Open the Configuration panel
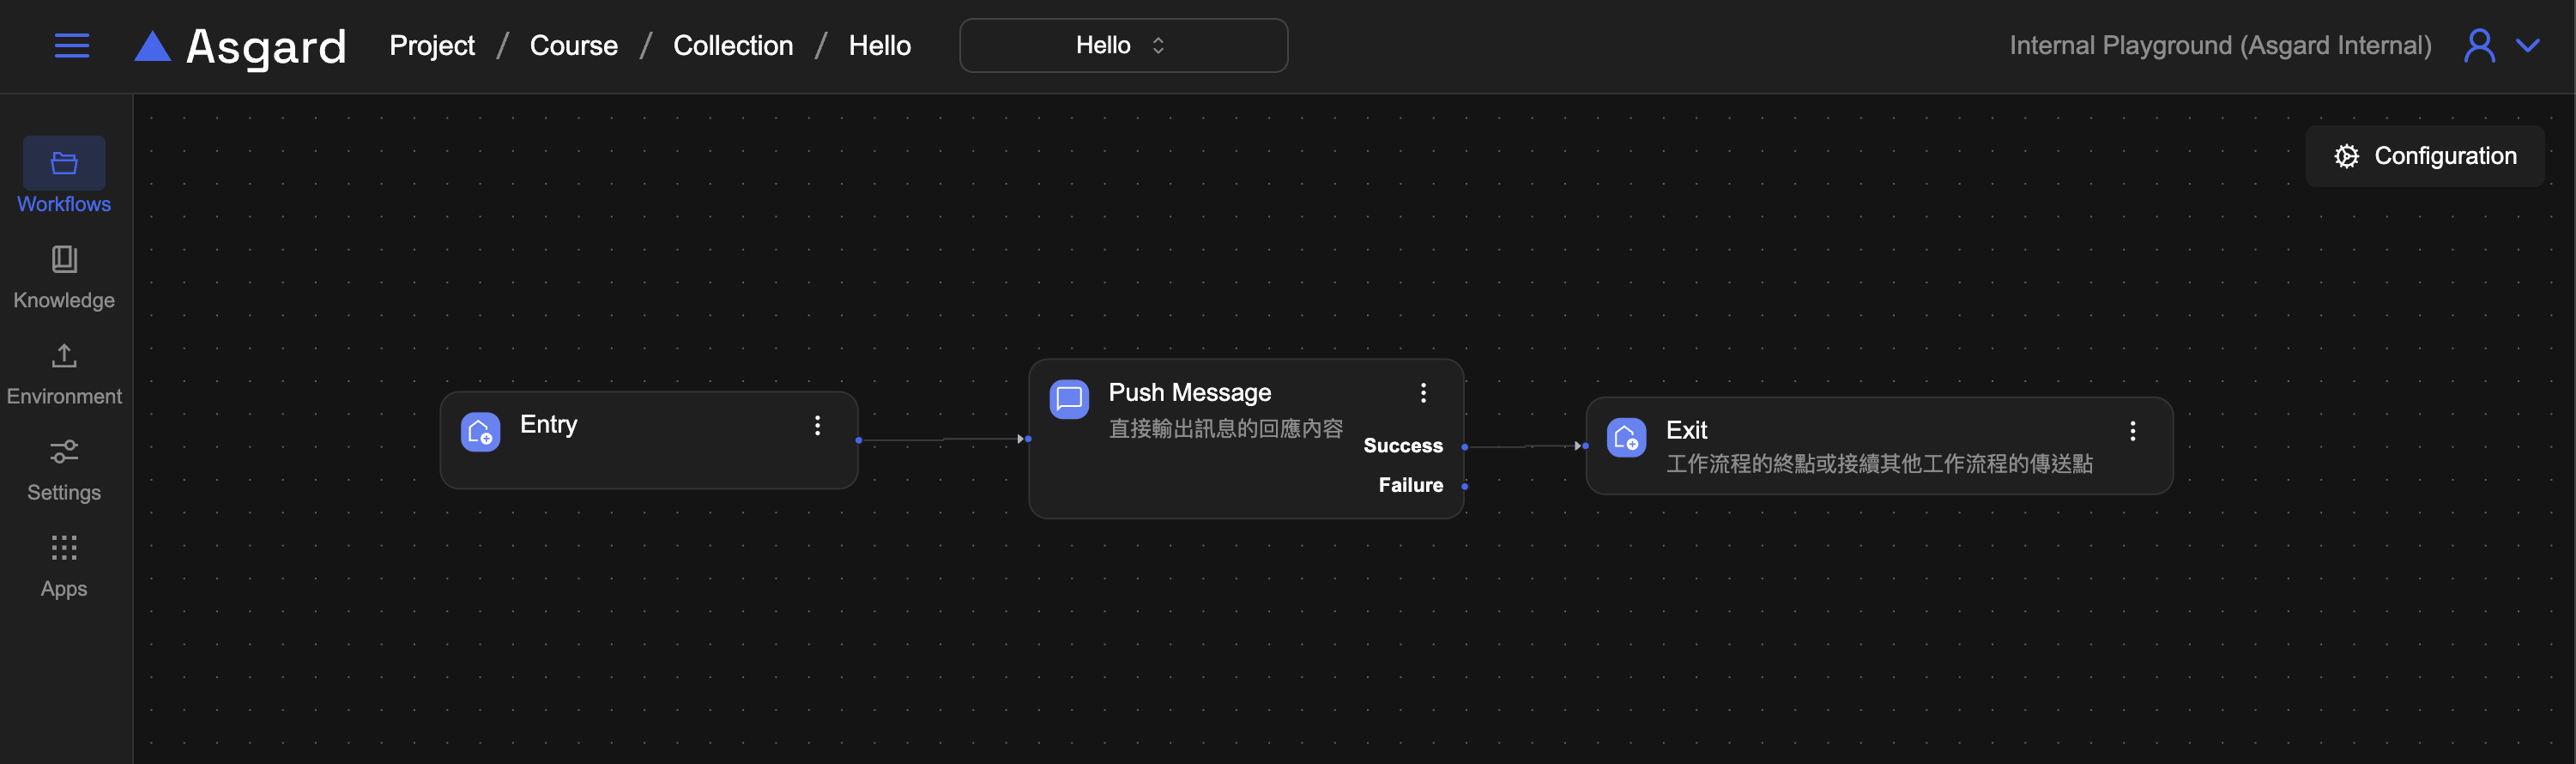This screenshot has height=764, width=2576. pos(2424,156)
